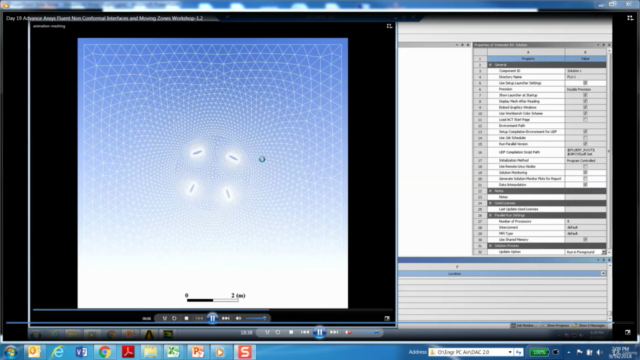Collapse the Notes property group
This screenshot has height=360, width=640.
tap(491, 191)
